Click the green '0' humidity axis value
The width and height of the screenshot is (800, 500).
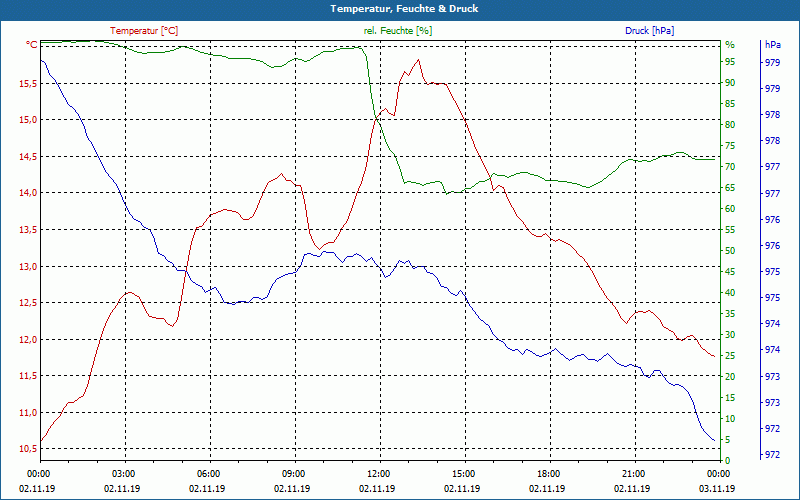coord(728,461)
